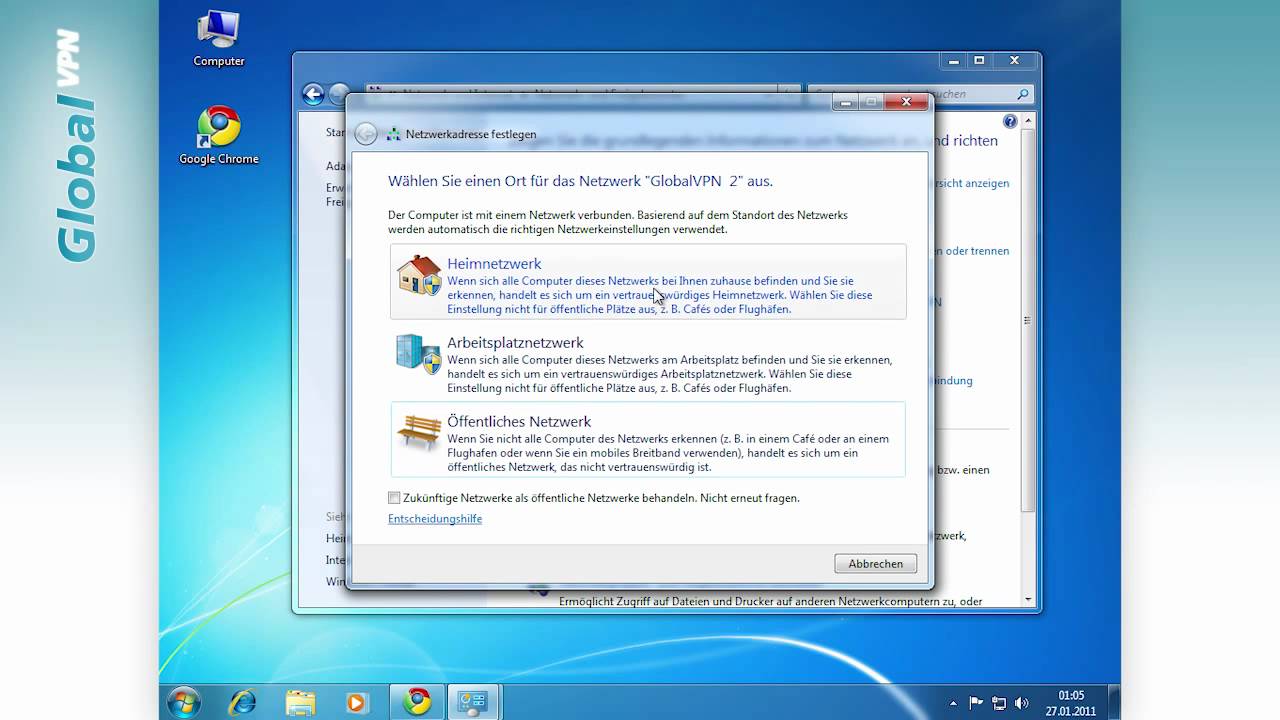Click the dialog's greyed back arrow
The height and width of the screenshot is (720, 1280).
(x=366, y=134)
